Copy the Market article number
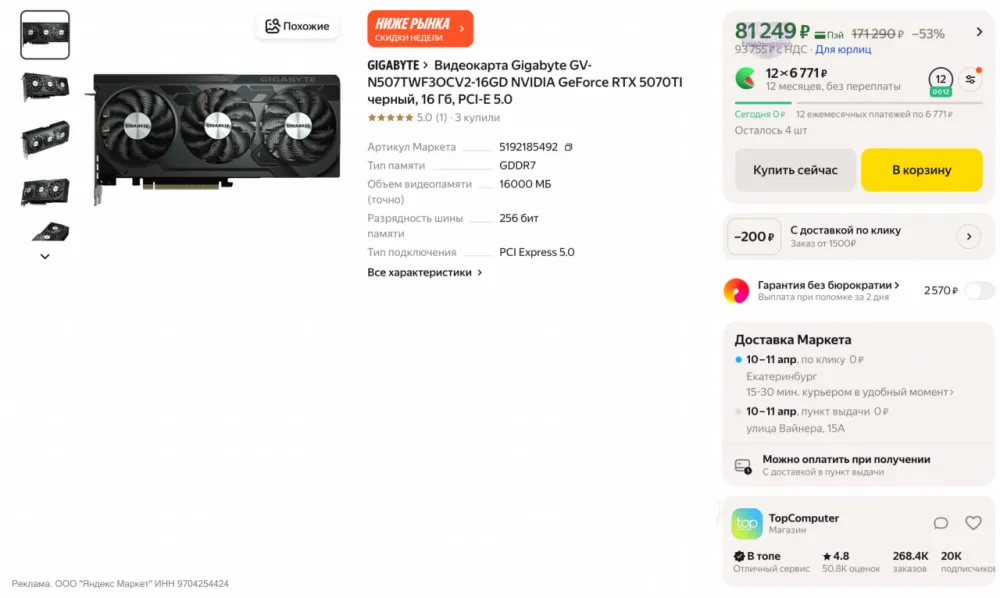1000x598 pixels. (568, 147)
